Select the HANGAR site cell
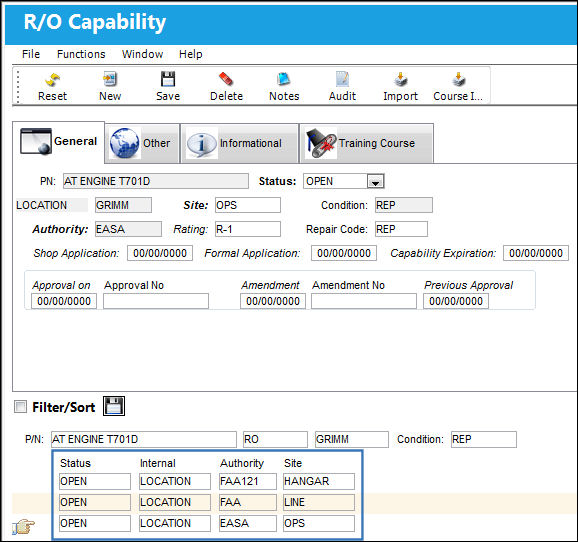The image size is (578, 542). (x=319, y=482)
